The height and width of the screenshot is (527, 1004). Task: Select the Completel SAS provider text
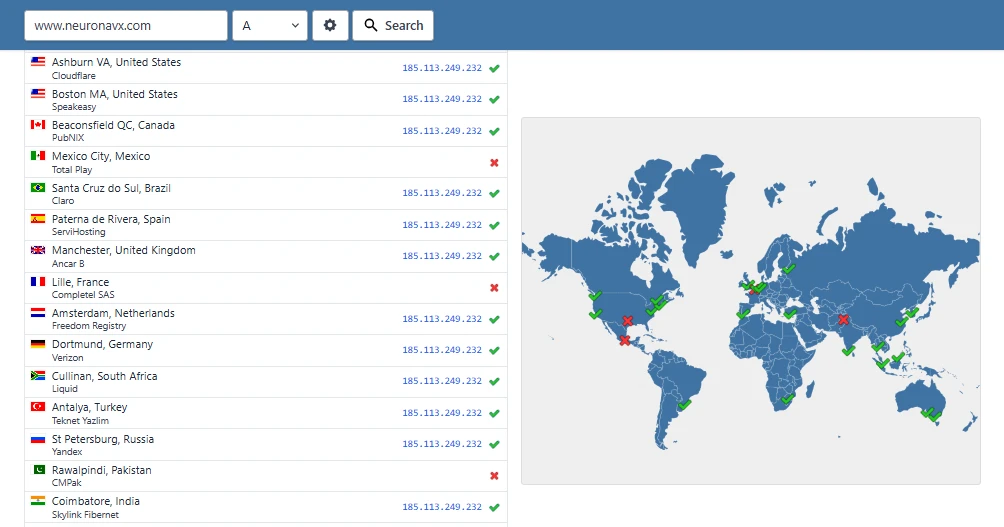click(83, 295)
